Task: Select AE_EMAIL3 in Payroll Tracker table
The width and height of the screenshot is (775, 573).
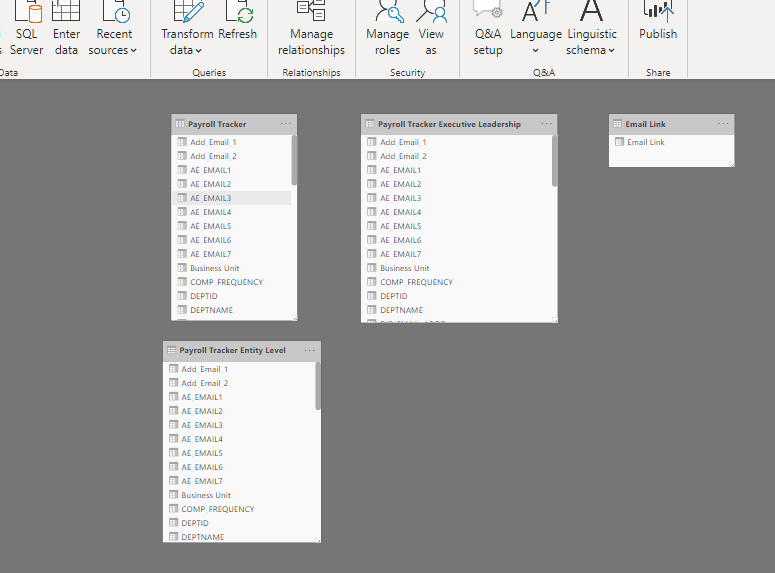Action: click(x=231, y=198)
